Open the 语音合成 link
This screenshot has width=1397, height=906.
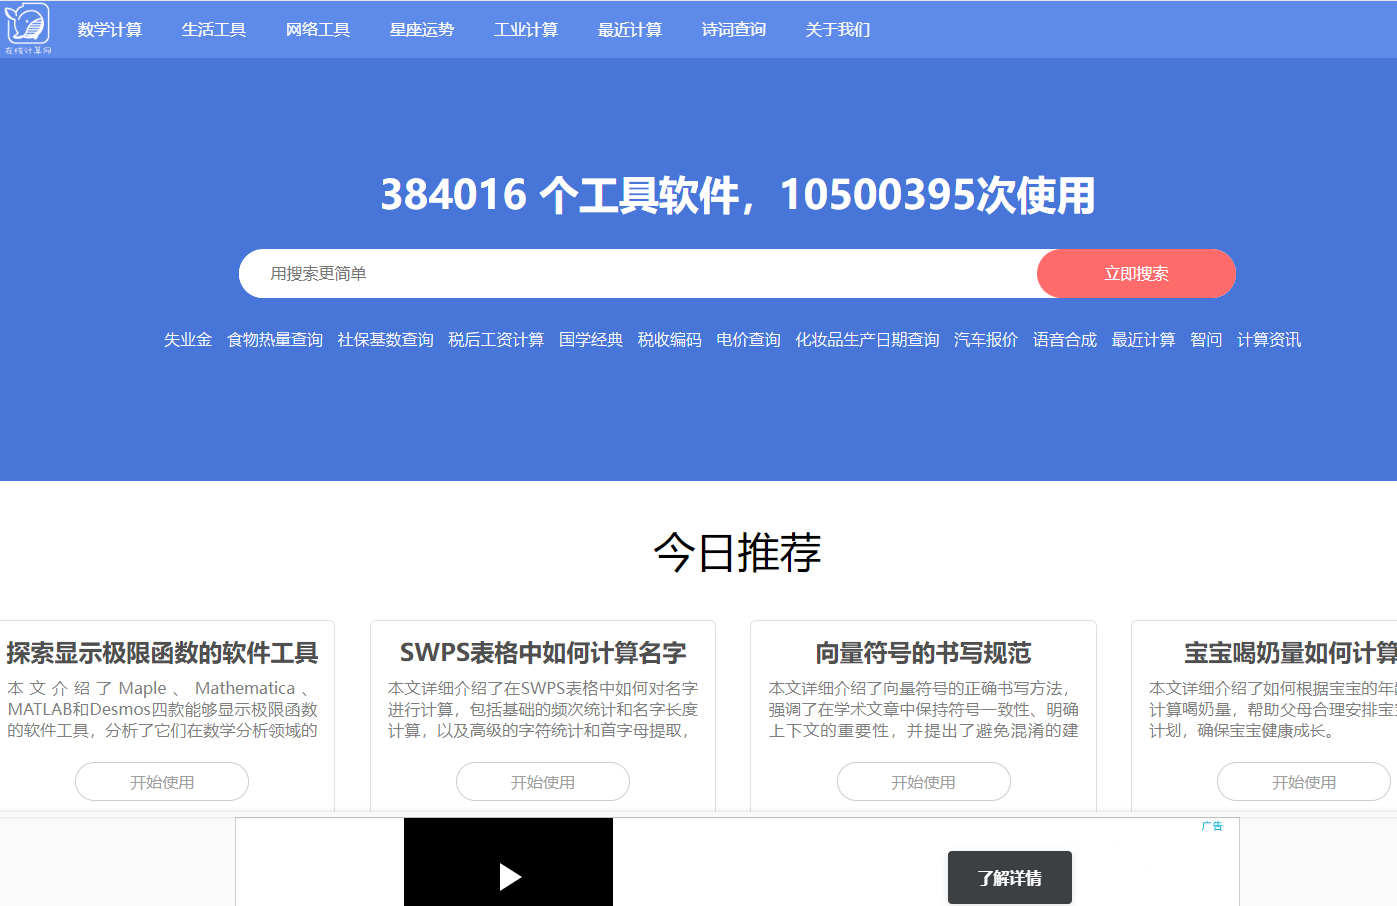click(1065, 340)
